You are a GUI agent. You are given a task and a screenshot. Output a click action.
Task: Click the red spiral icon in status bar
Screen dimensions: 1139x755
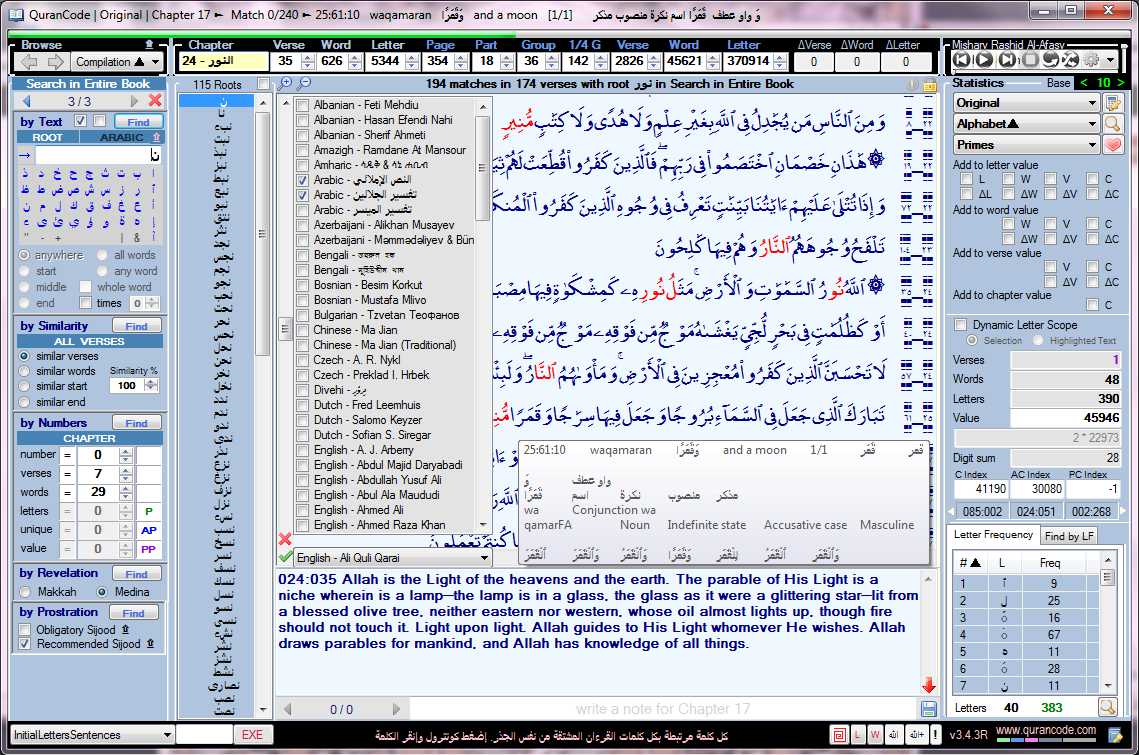click(x=839, y=735)
